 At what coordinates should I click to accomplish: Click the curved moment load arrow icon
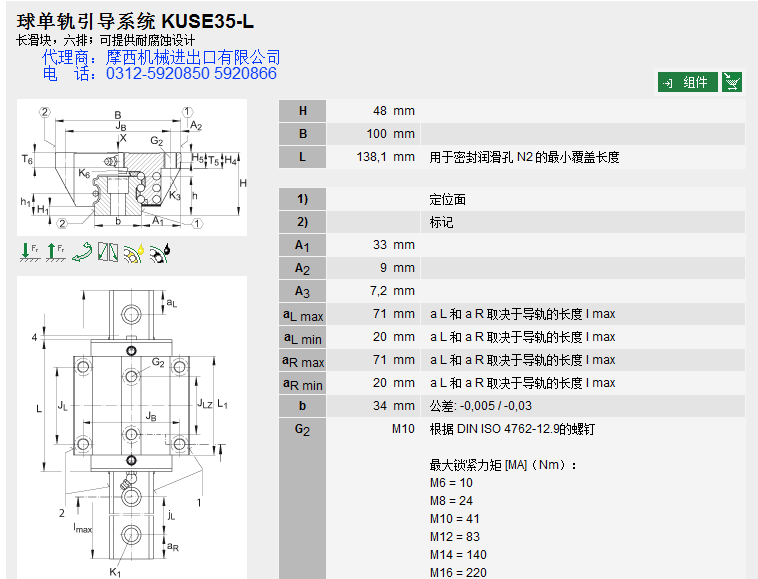coord(81,254)
